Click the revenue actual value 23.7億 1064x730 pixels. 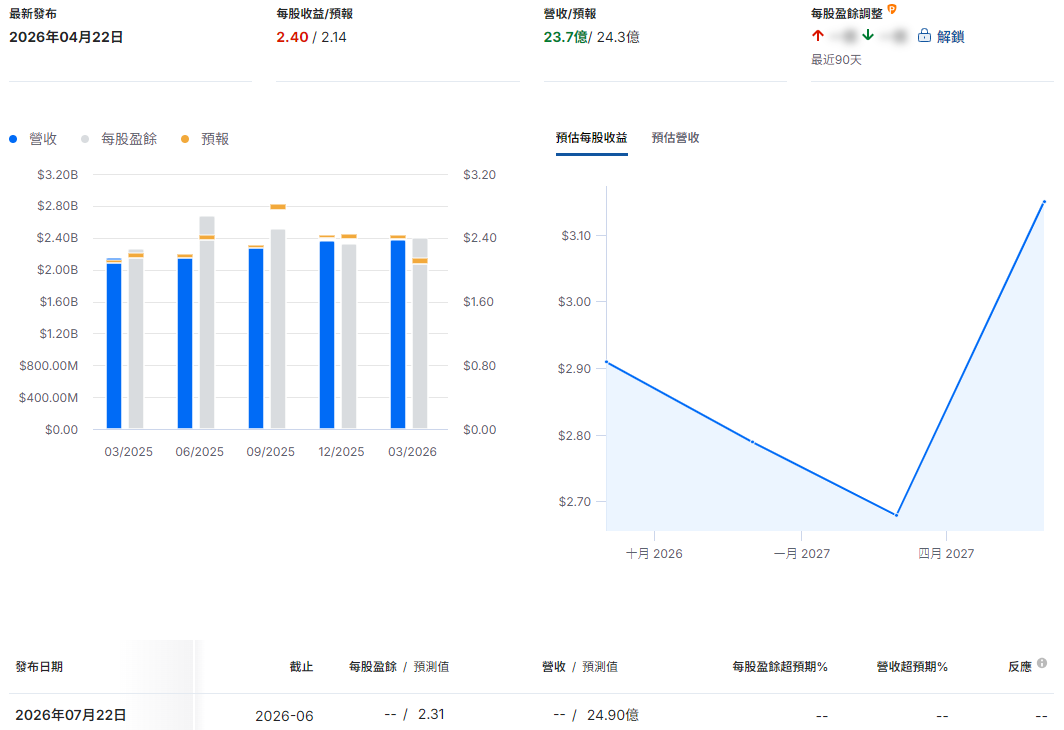click(x=565, y=37)
